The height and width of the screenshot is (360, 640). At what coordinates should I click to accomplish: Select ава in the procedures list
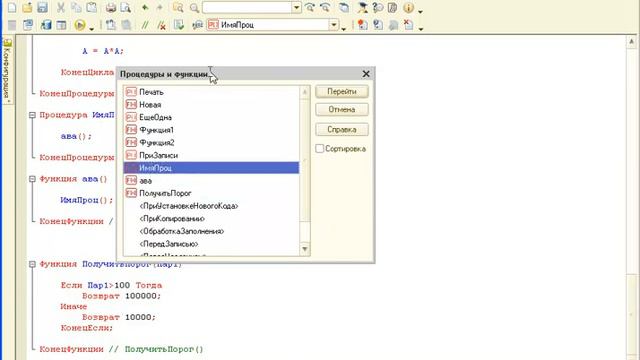pos(211,180)
